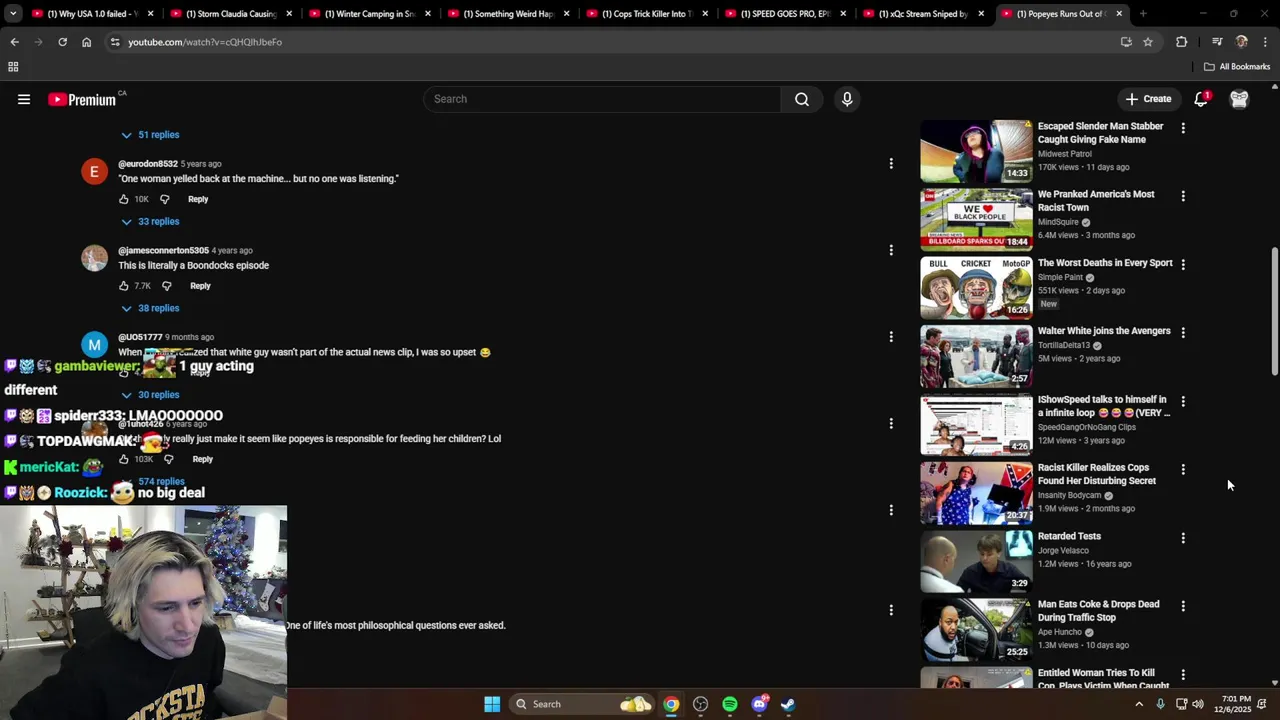This screenshot has height=720, width=1280.
Task: Open Chrome extensions puzzle icon
Action: point(1181,42)
